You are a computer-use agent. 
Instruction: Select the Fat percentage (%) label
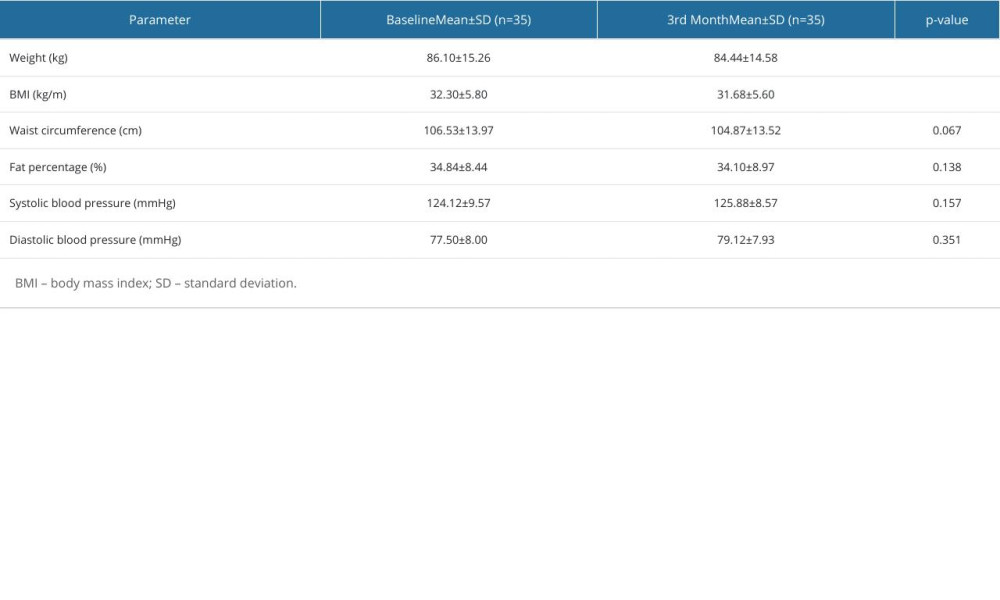[x=57, y=167]
